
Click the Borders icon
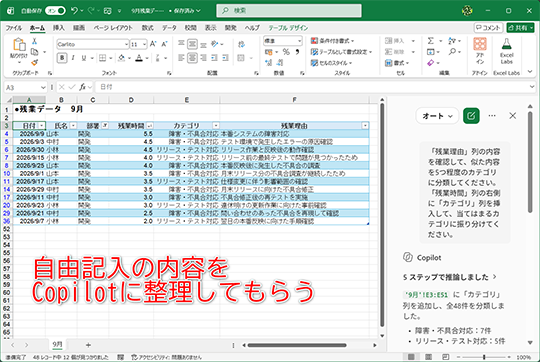(x=103, y=58)
